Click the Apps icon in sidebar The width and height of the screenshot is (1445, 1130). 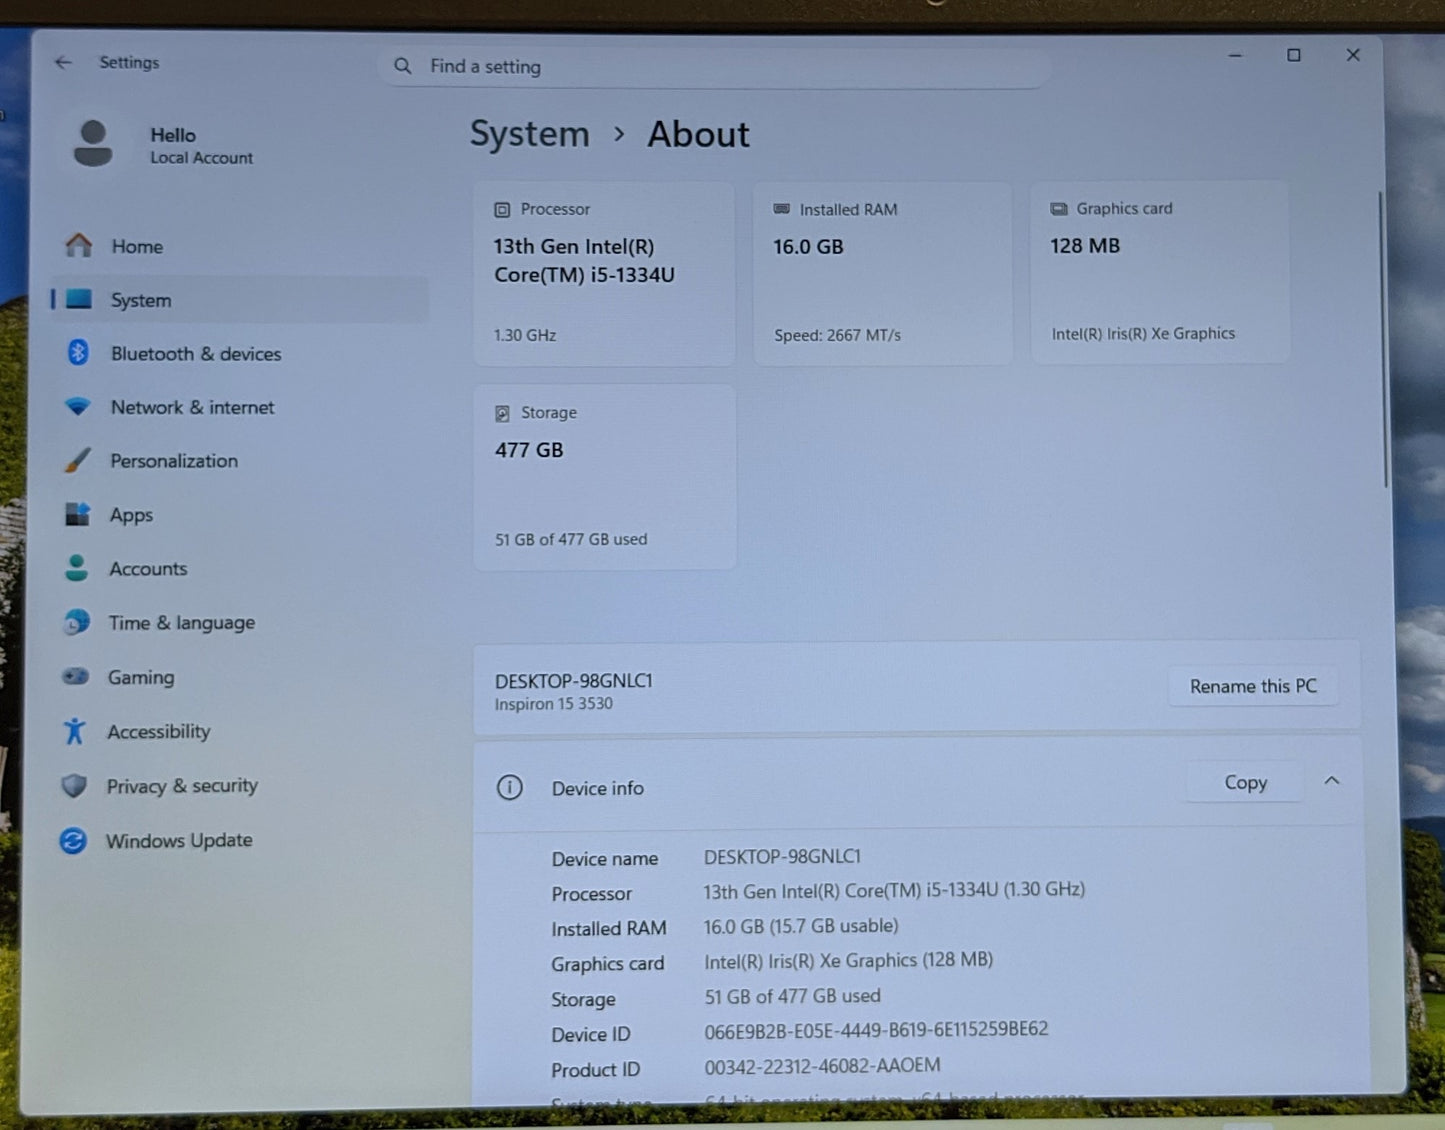pyautogui.click(x=77, y=514)
